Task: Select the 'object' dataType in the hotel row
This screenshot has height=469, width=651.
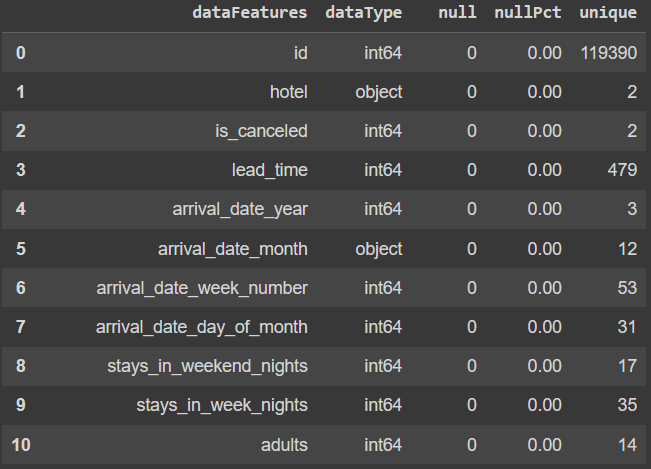Action: (379, 92)
